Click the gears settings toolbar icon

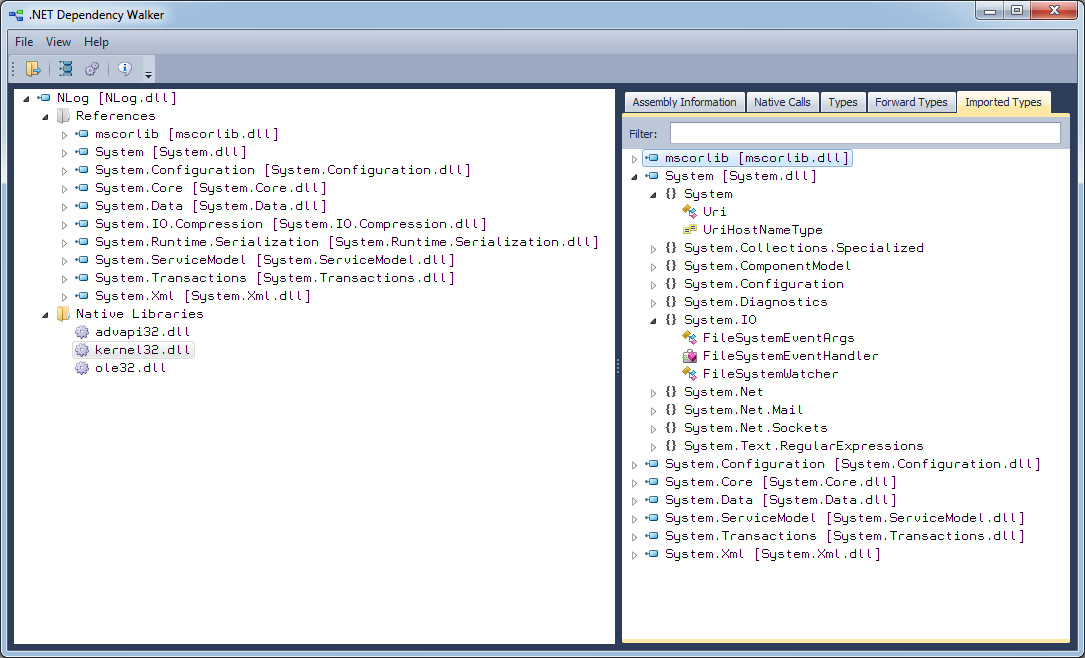[91, 68]
